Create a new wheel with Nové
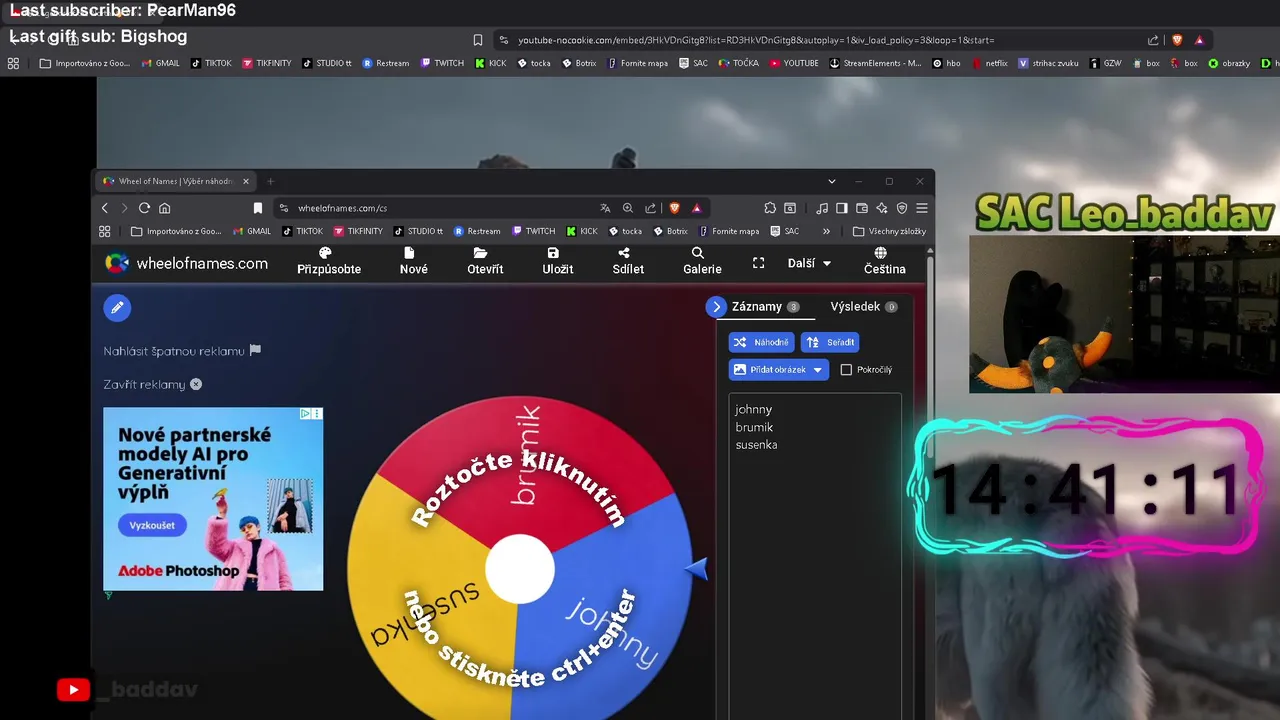The width and height of the screenshot is (1280, 720). (x=413, y=261)
